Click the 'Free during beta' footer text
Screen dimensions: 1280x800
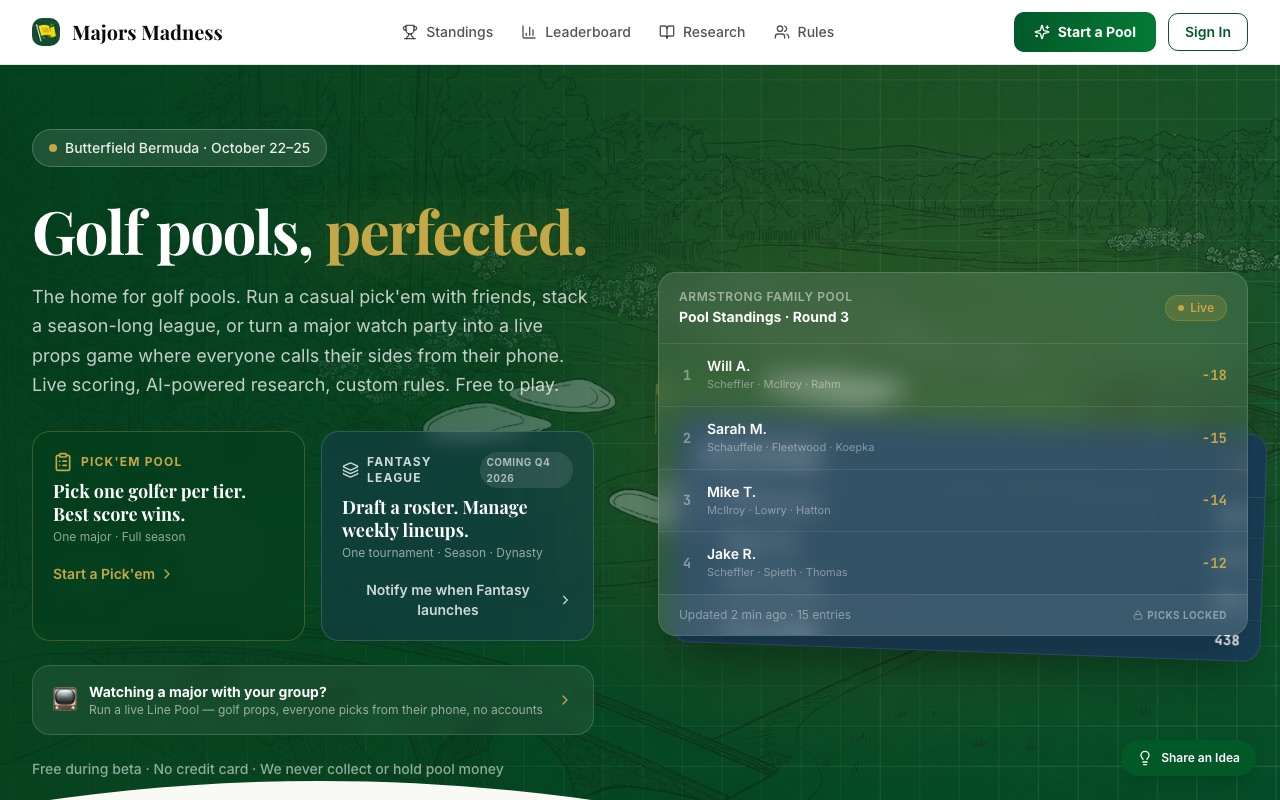[268, 769]
